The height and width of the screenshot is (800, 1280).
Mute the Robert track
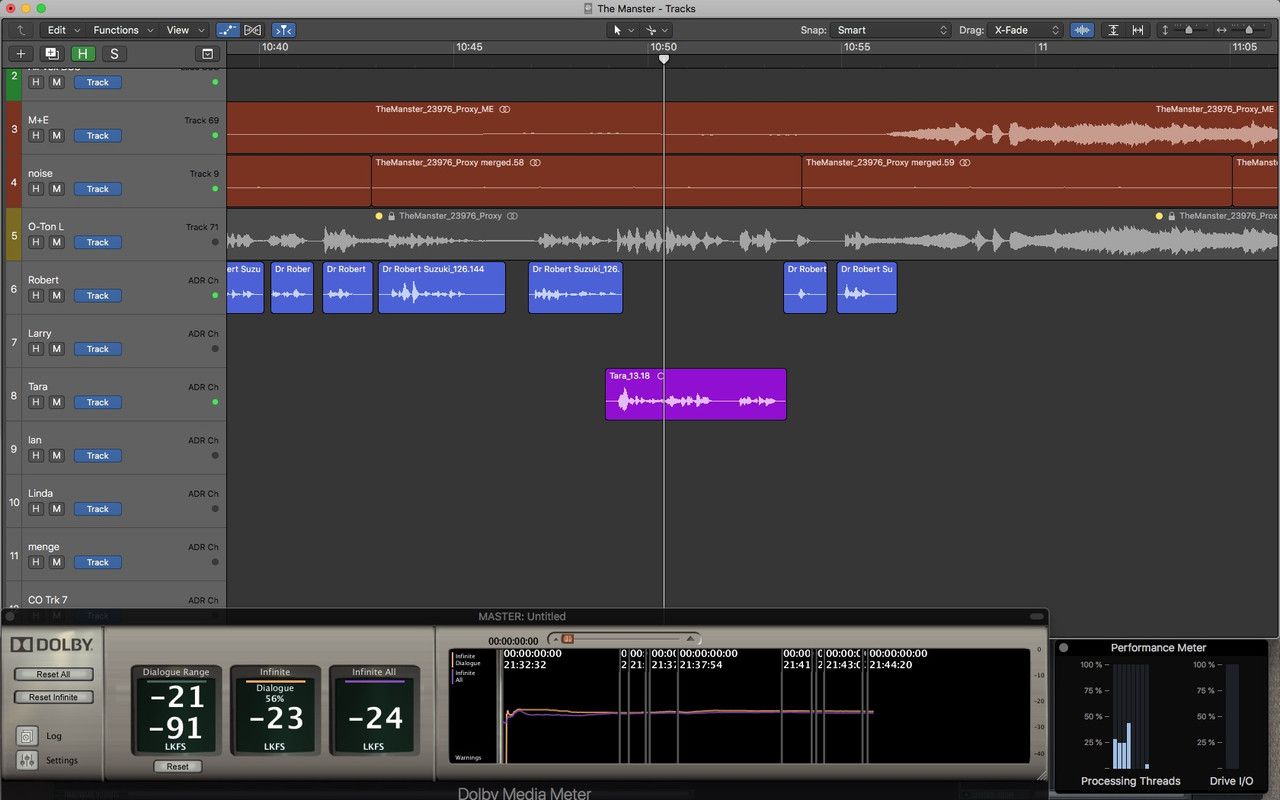(57, 296)
